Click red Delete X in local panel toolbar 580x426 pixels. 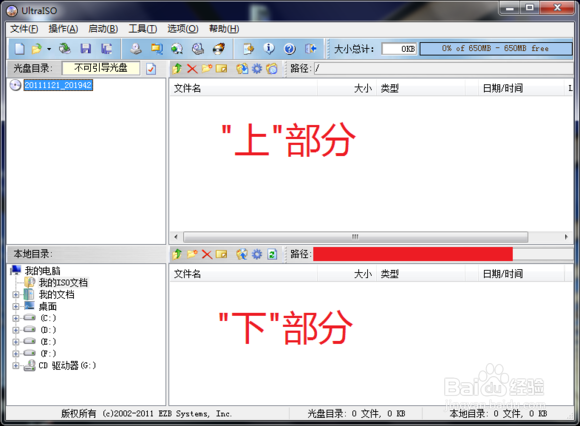coord(207,254)
